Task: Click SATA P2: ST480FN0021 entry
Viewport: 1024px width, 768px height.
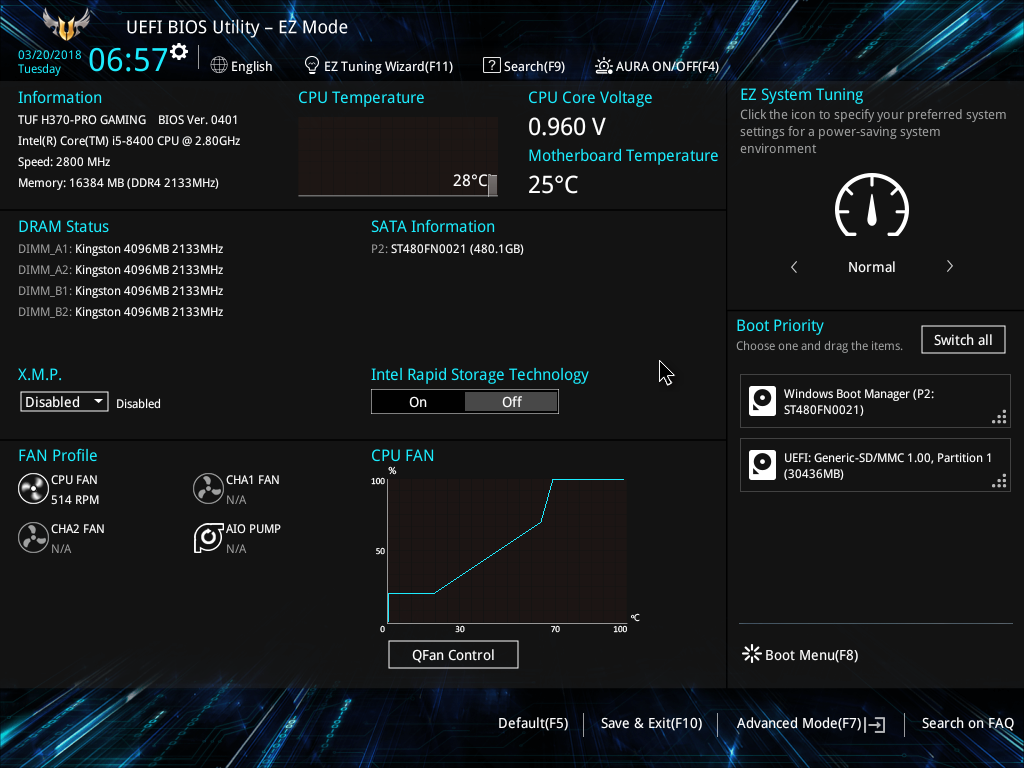Action: pos(447,249)
